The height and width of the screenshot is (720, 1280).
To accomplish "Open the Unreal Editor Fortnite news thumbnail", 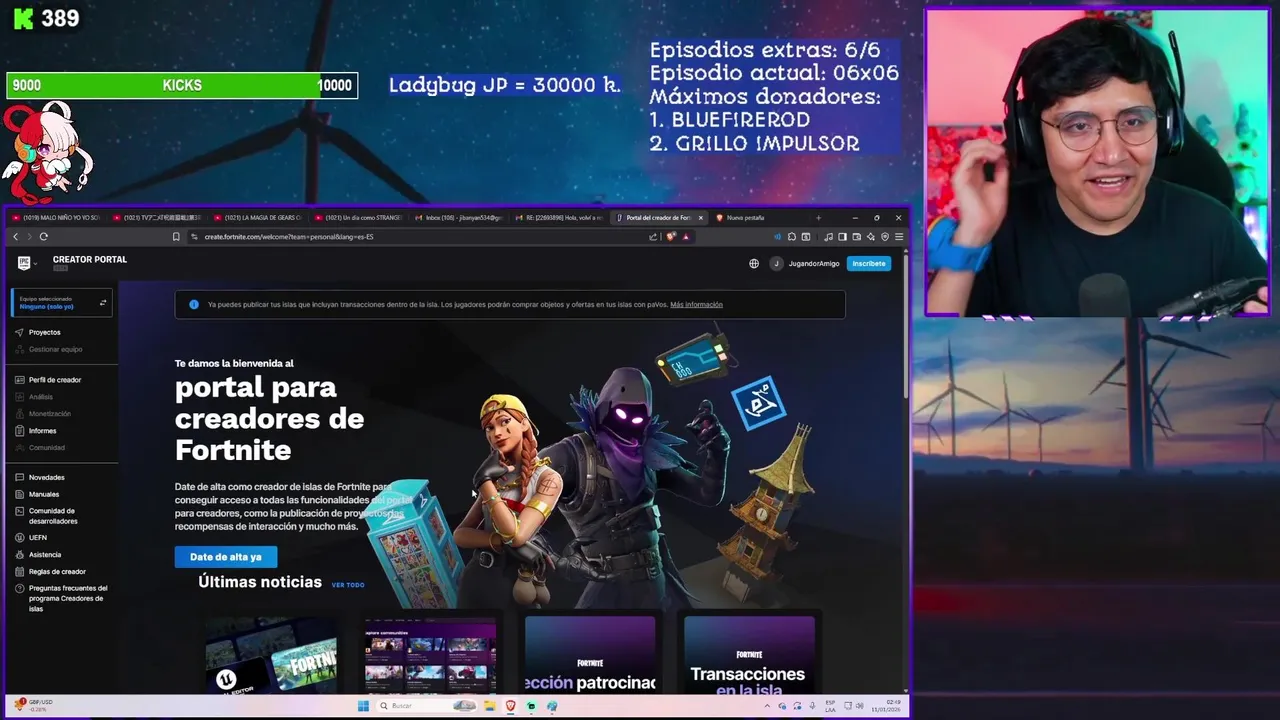I will coord(271,654).
